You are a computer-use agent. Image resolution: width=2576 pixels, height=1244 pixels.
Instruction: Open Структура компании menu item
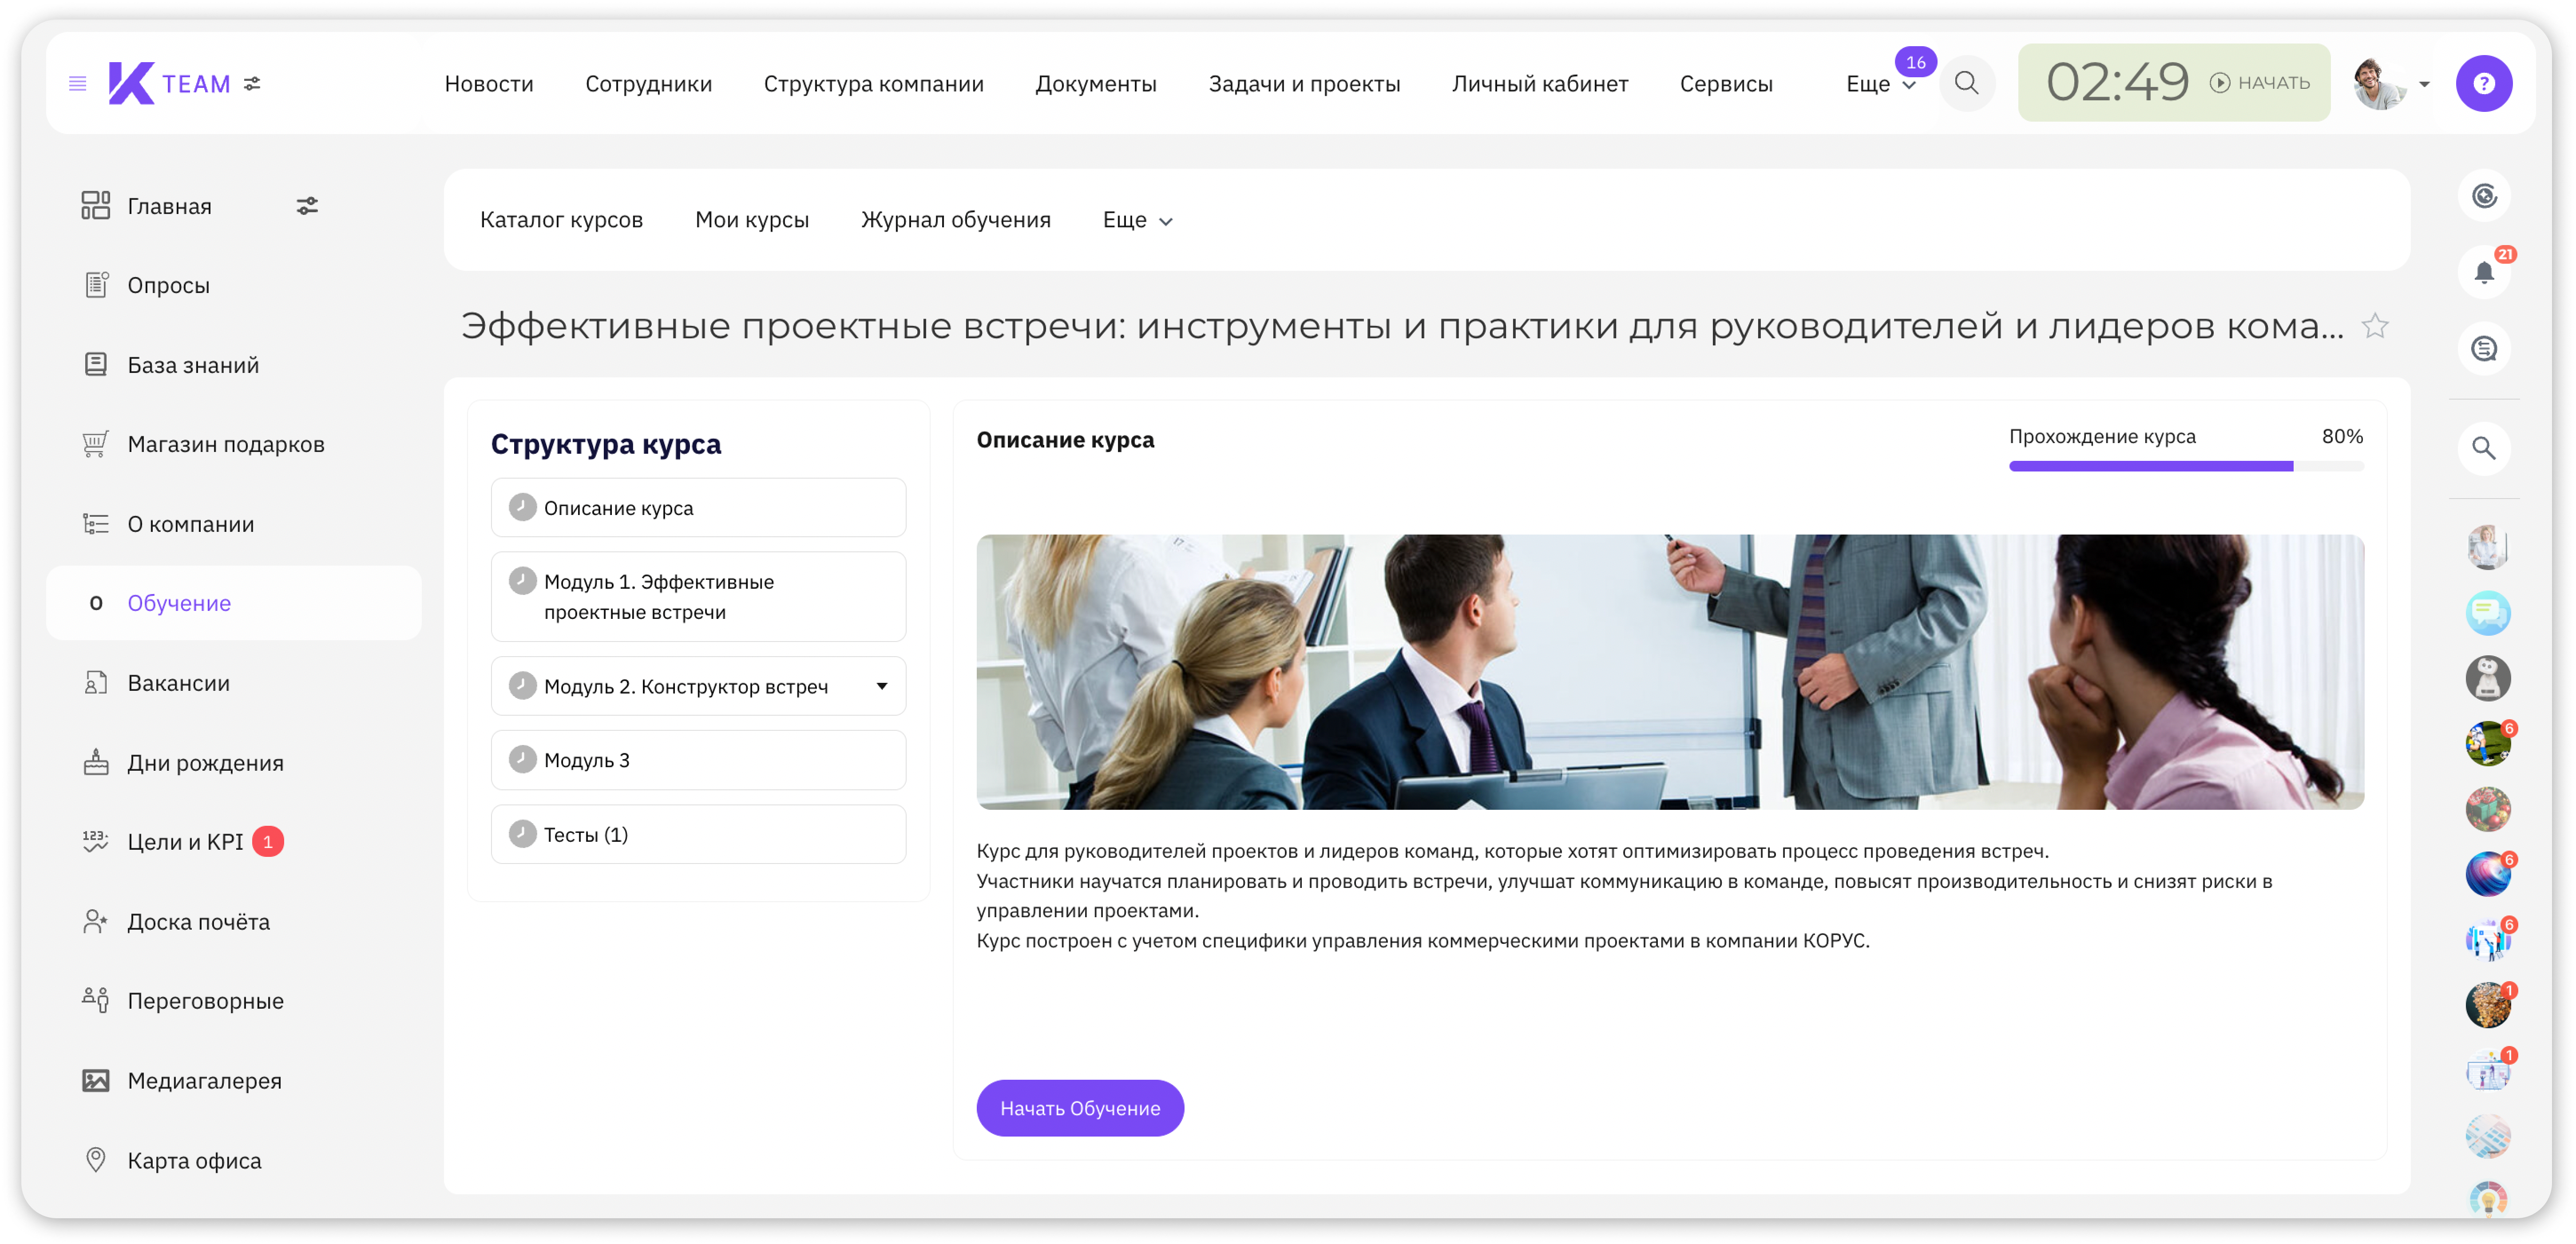(x=874, y=84)
